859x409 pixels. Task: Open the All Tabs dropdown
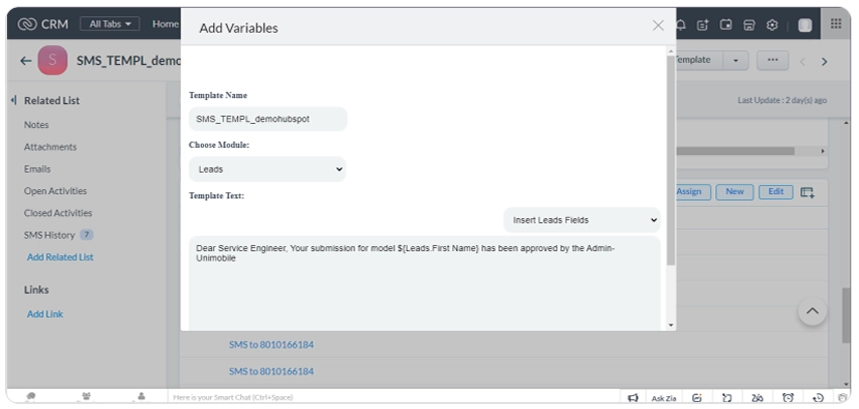pos(109,24)
